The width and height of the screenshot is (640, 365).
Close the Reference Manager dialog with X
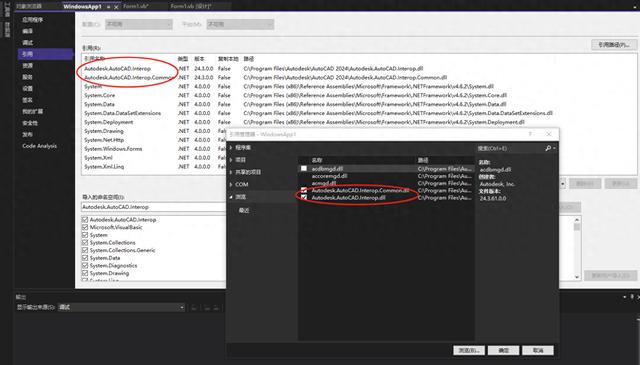click(549, 134)
